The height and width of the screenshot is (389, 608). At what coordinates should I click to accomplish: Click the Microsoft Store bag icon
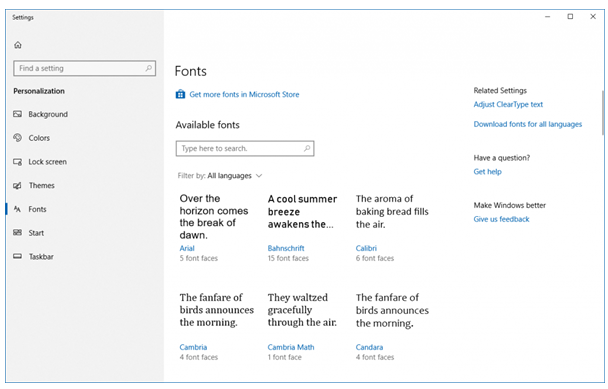click(180, 94)
